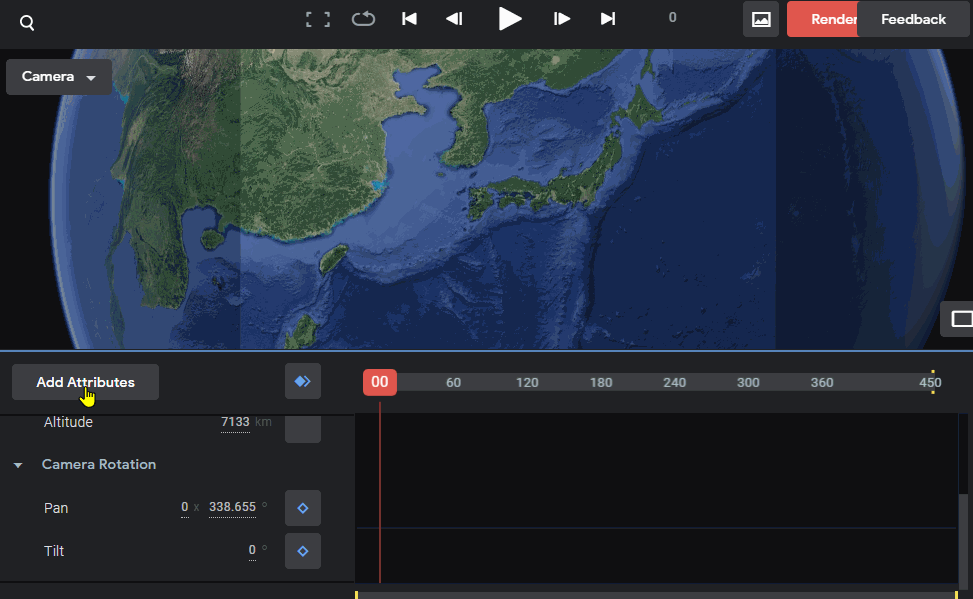Collapse the Camera Rotation group
The width and height of the screenshot is (973, 599).
(x=18, y=465)
